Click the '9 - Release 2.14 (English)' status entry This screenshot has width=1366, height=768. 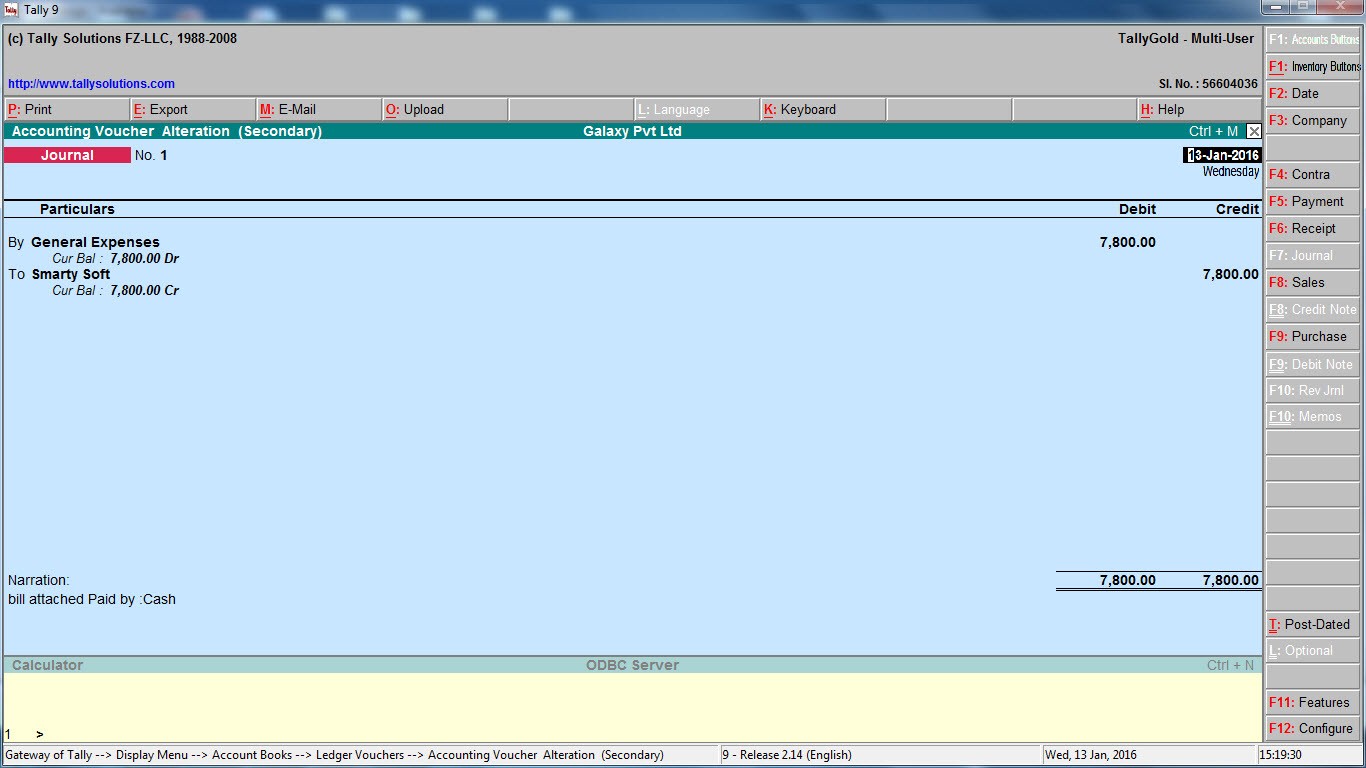click(x=788, y=755)
